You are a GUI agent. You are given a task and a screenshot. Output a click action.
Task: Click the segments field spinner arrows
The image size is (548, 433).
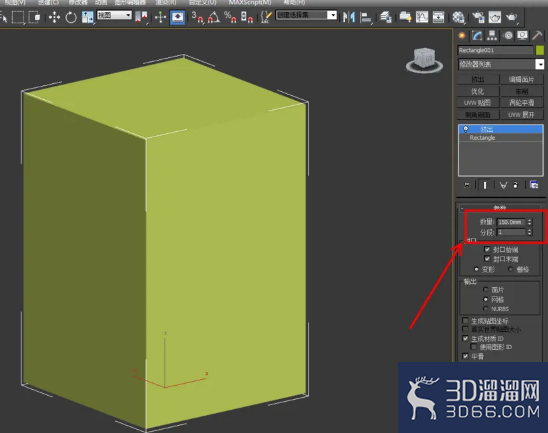[x=529, y=232]
